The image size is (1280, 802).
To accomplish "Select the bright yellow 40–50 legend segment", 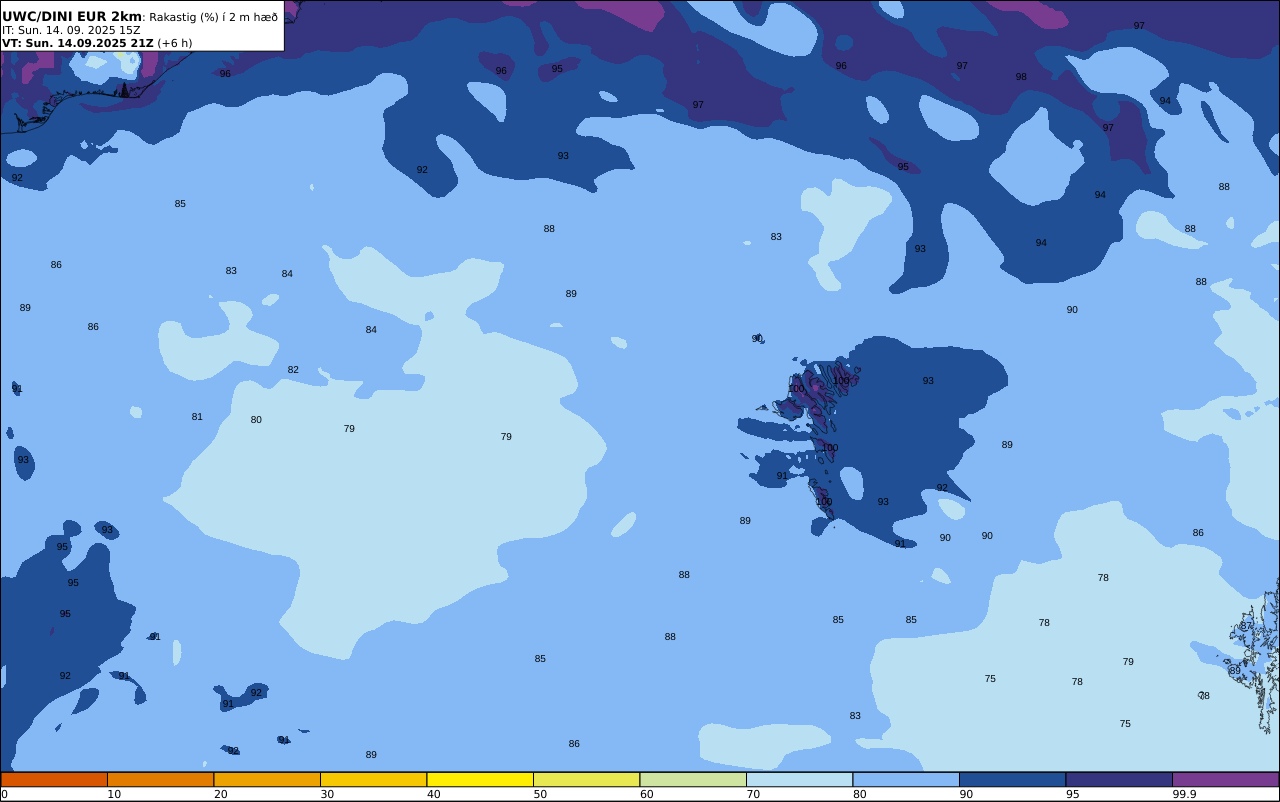I will click(480, 779).
